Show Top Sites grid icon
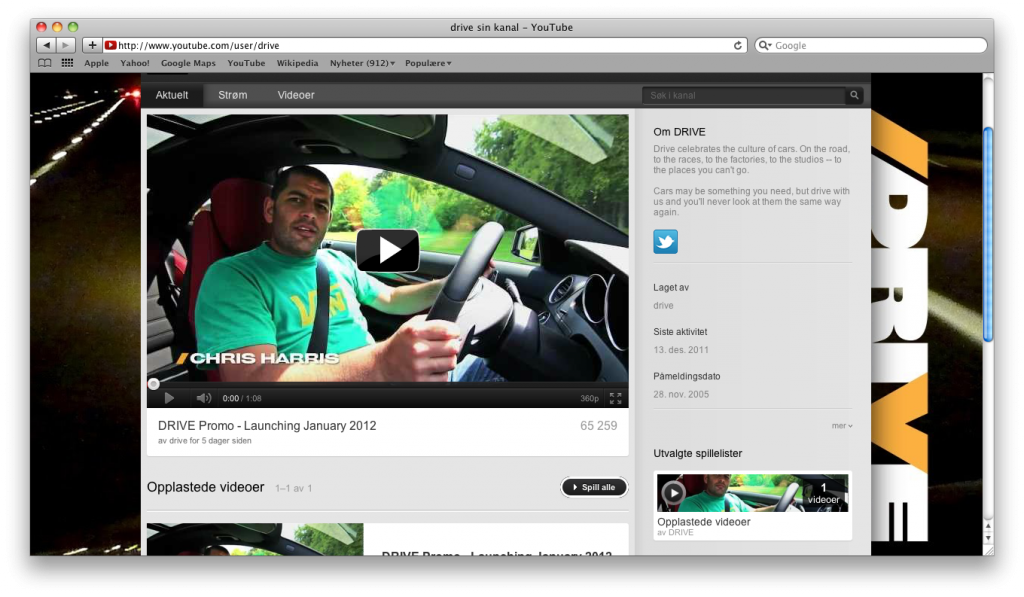Viewport: 1024px width, 597px height. (x=67, y=63)
